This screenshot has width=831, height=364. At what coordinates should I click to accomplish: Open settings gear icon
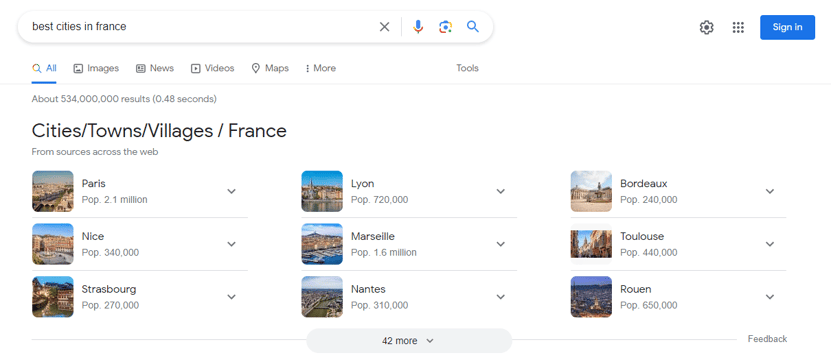[x=706, y=28]
